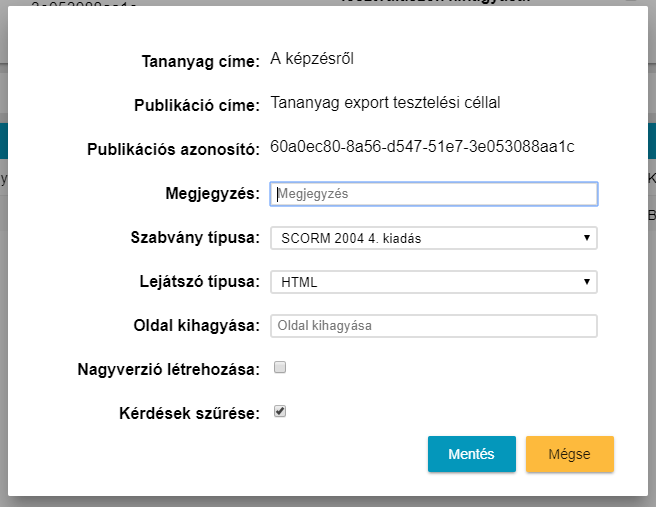The width and height of the screenshot is (656, 507).
Task: Click the publication ID text 60a0ec80-8a56
Action: click(422, 148)
